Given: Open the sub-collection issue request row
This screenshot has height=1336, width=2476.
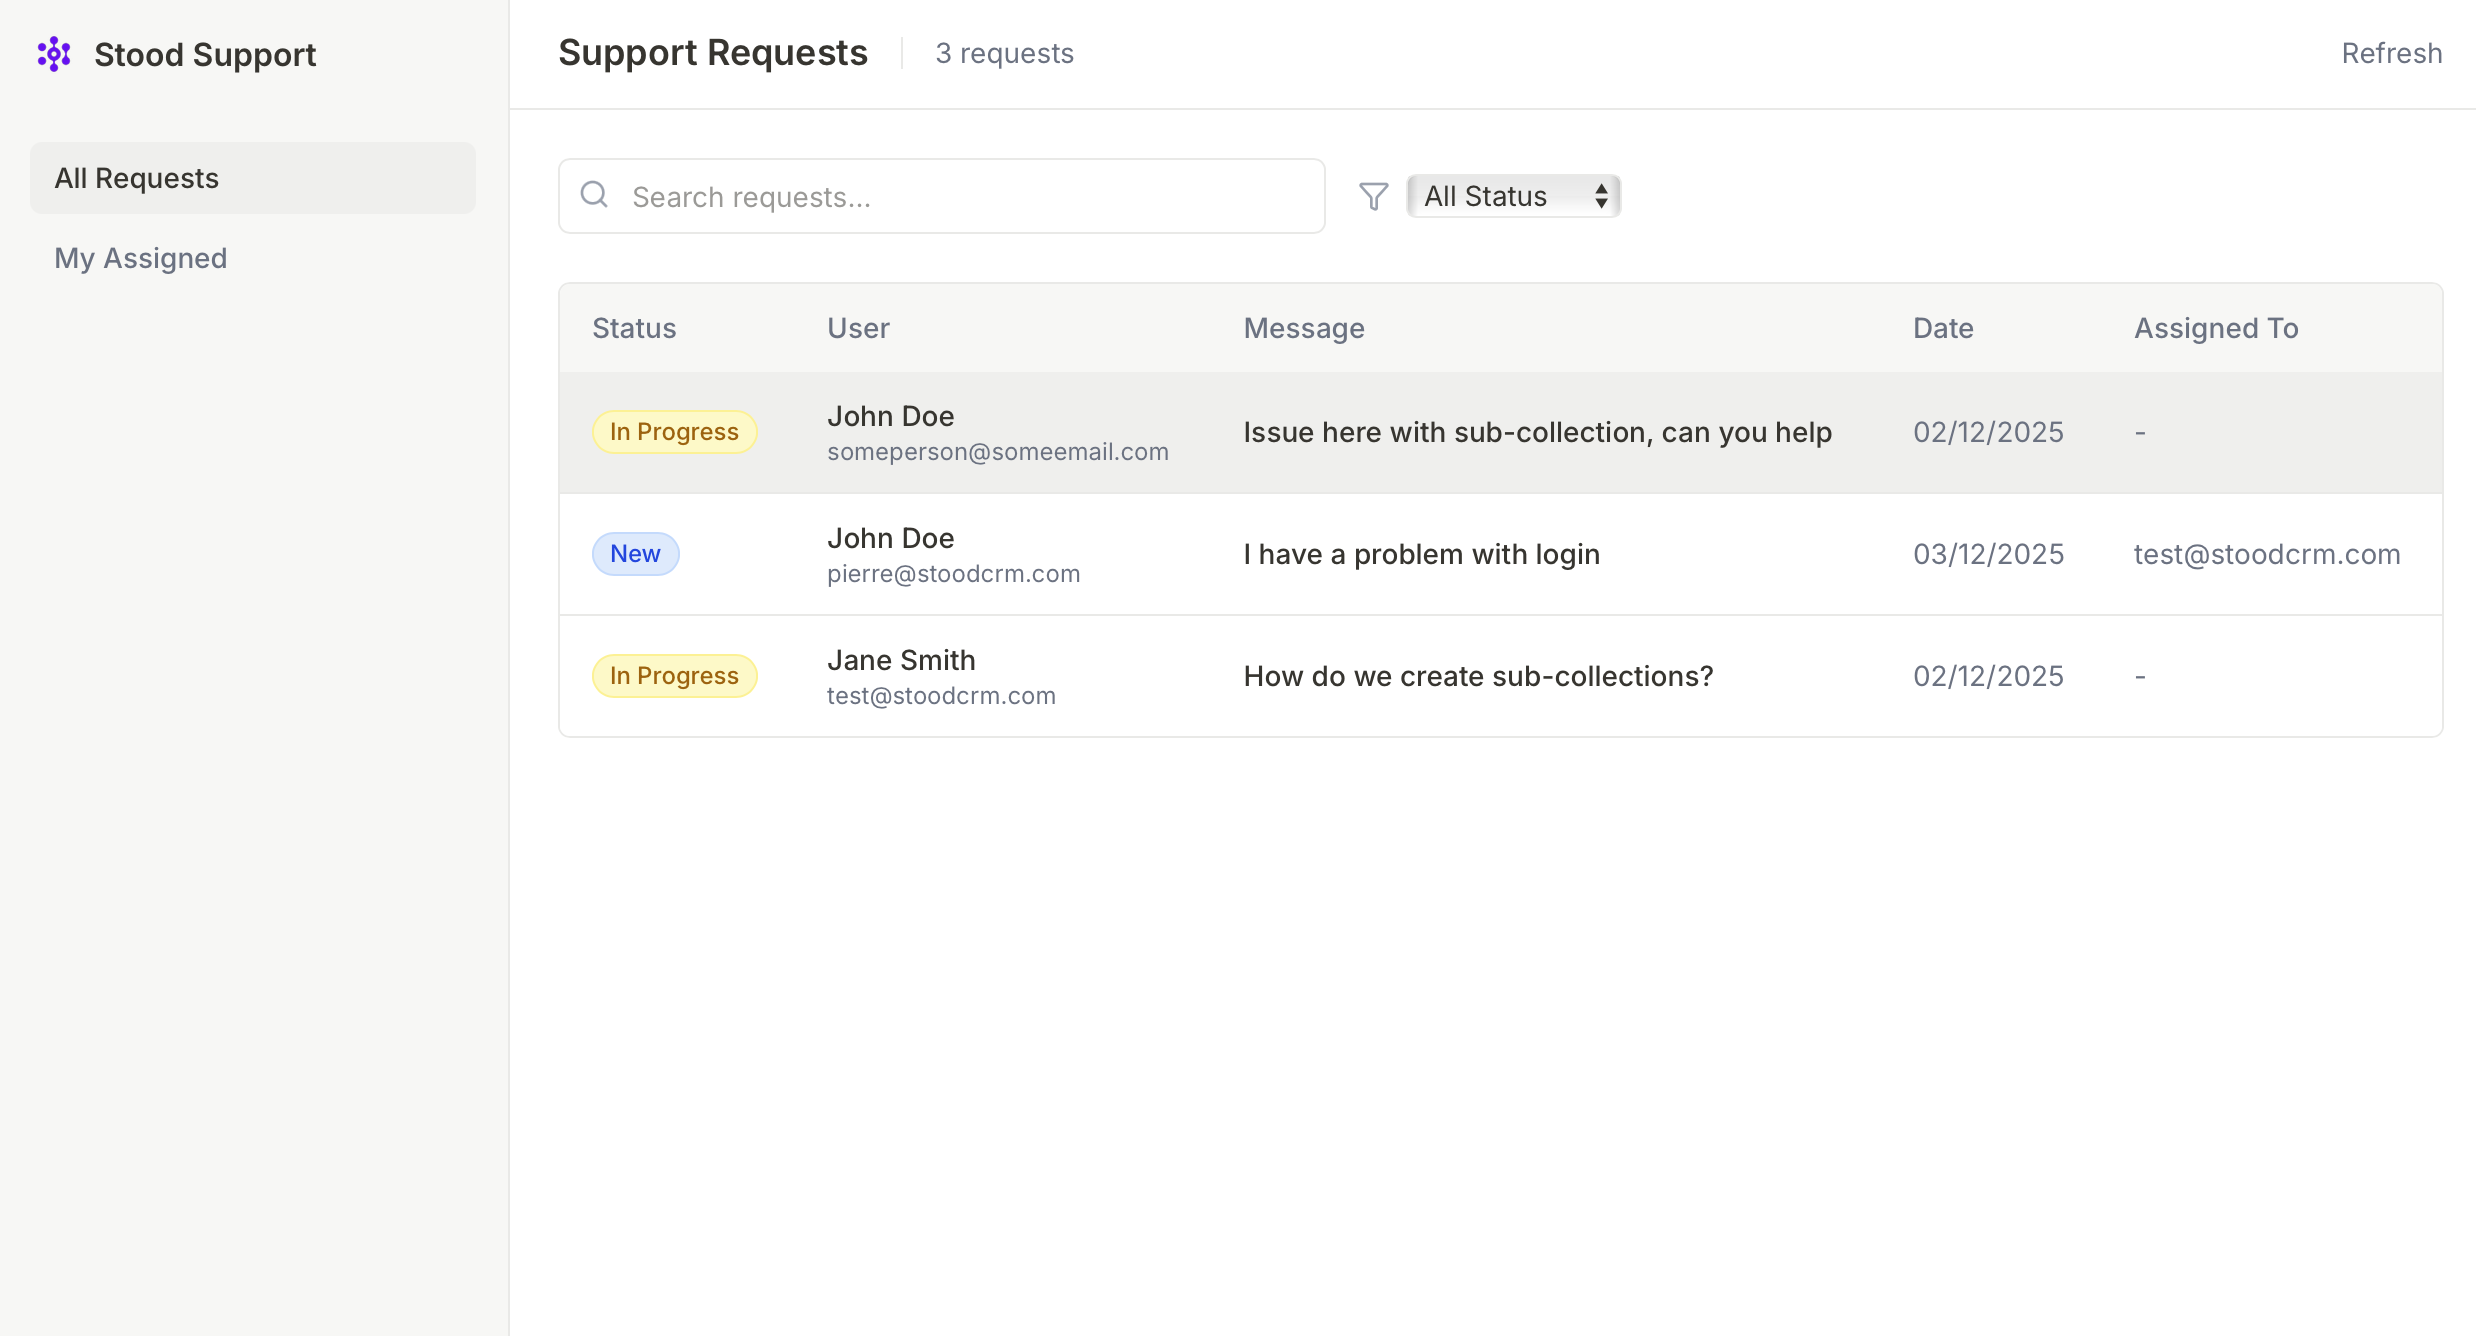Looking at the screenshot, I should tap(1536, 432).
